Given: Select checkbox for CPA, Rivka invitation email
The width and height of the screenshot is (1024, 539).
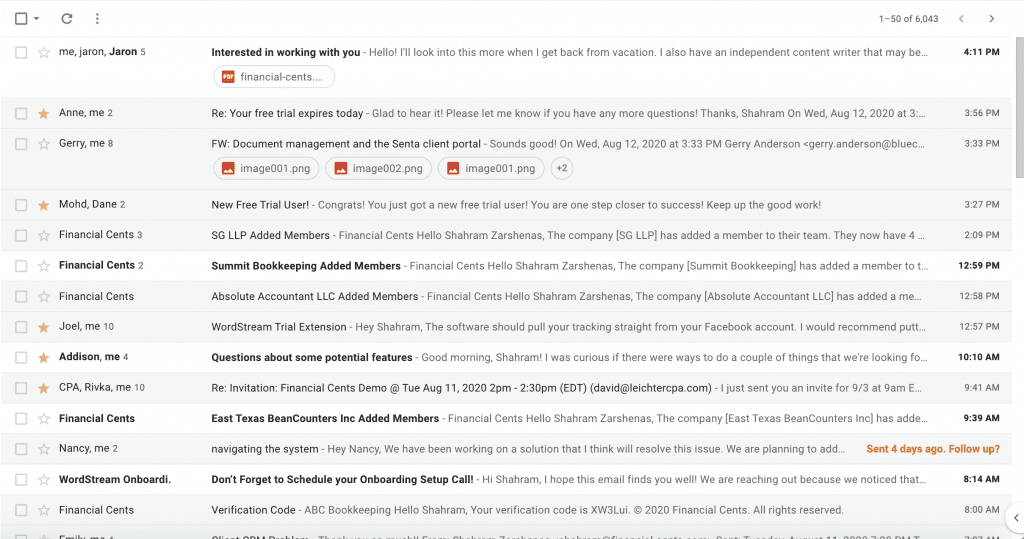Looking at the screenshot, I should [x=21, y=388].
